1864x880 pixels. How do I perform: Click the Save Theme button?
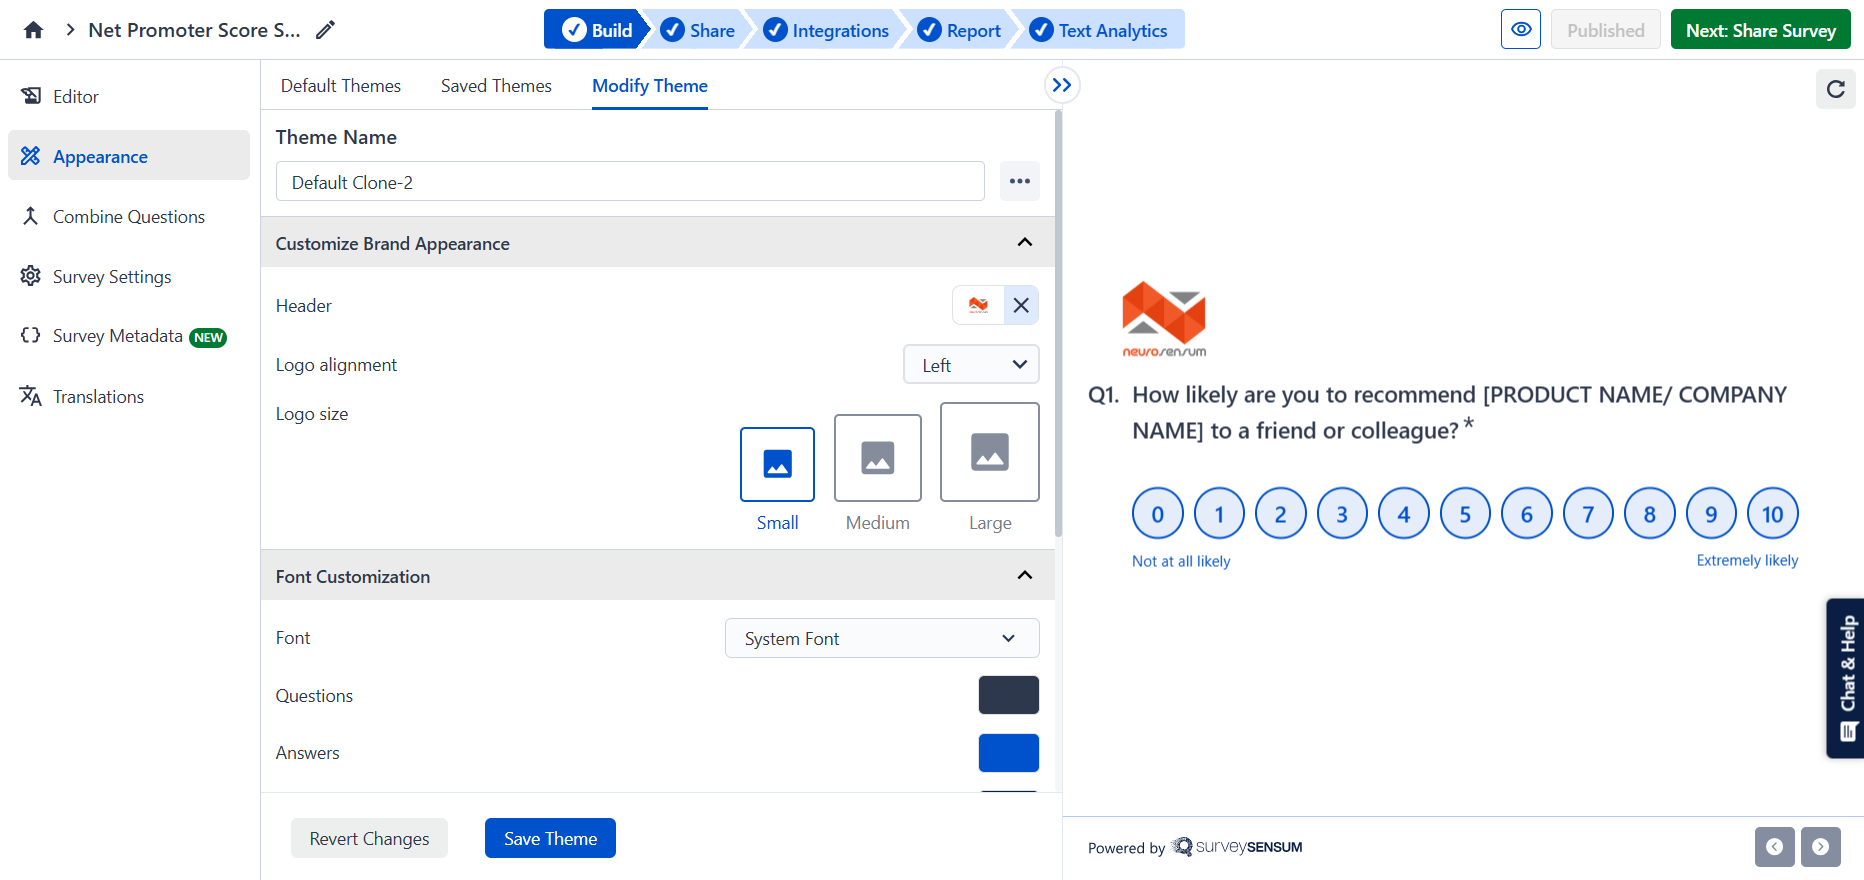pos(550,838)
